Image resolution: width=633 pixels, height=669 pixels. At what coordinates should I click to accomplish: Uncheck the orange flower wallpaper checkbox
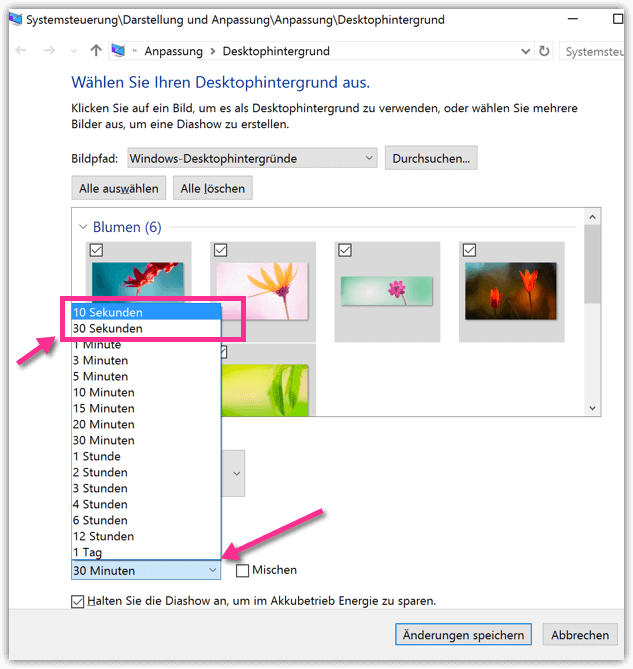(x=221, y=250)
